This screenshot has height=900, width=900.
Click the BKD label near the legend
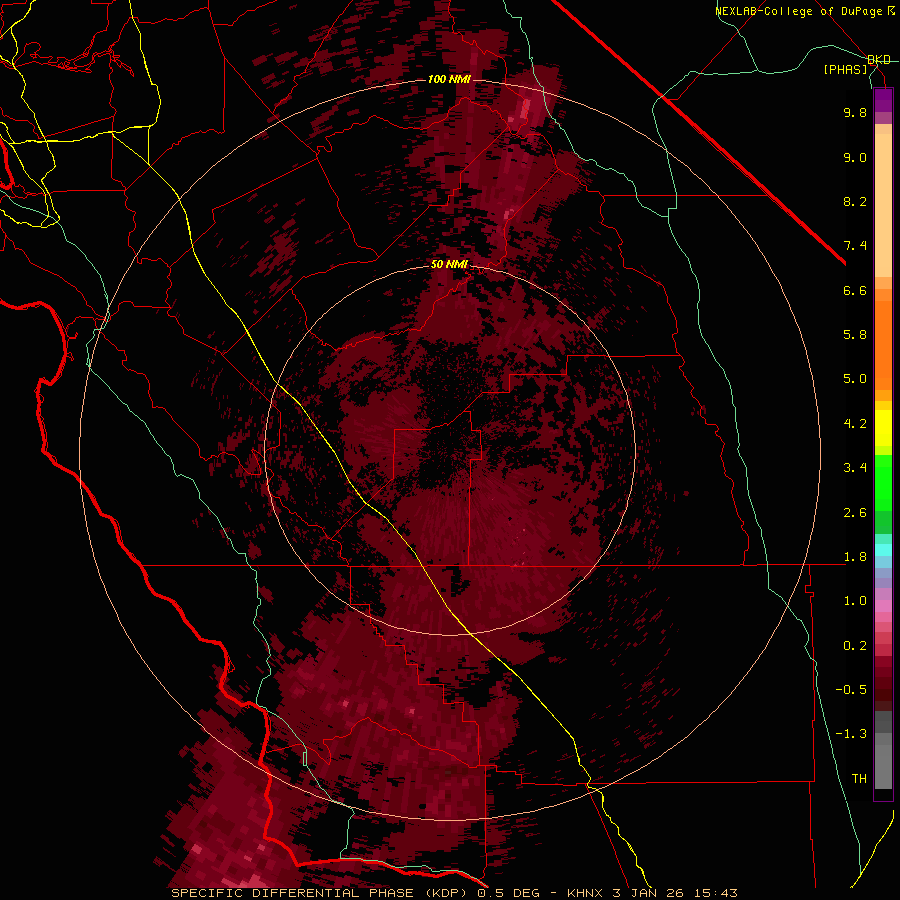(x=879, y=59)
